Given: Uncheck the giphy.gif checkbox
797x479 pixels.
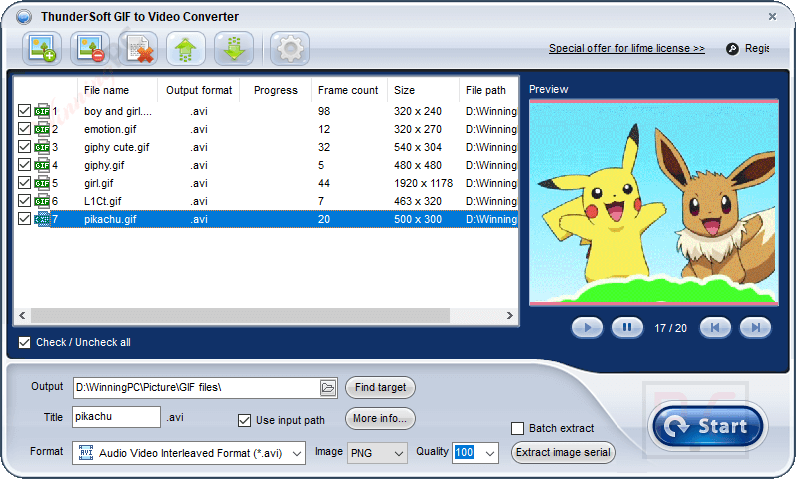Looking at the screenshot, I should pos(24,165).
